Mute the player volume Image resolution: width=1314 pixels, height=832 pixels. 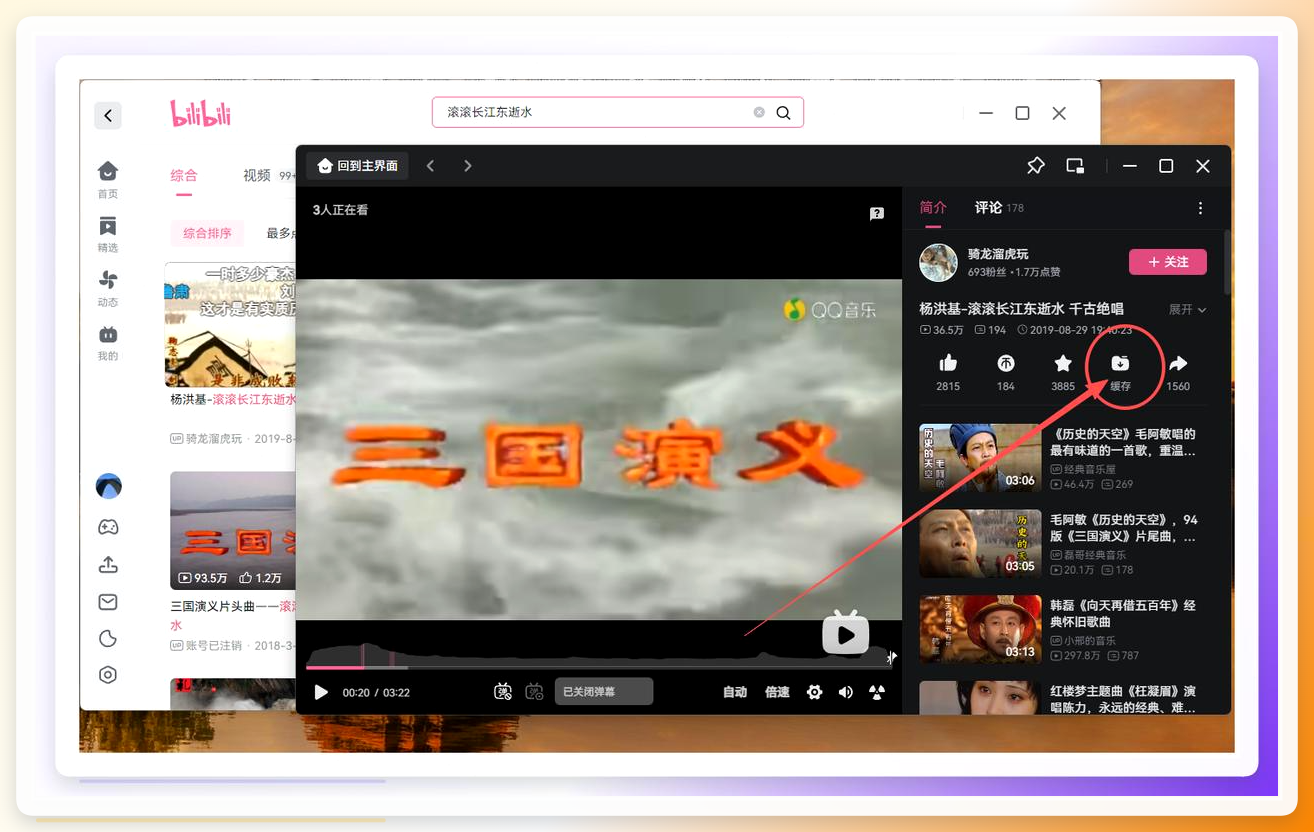[846, 692]
